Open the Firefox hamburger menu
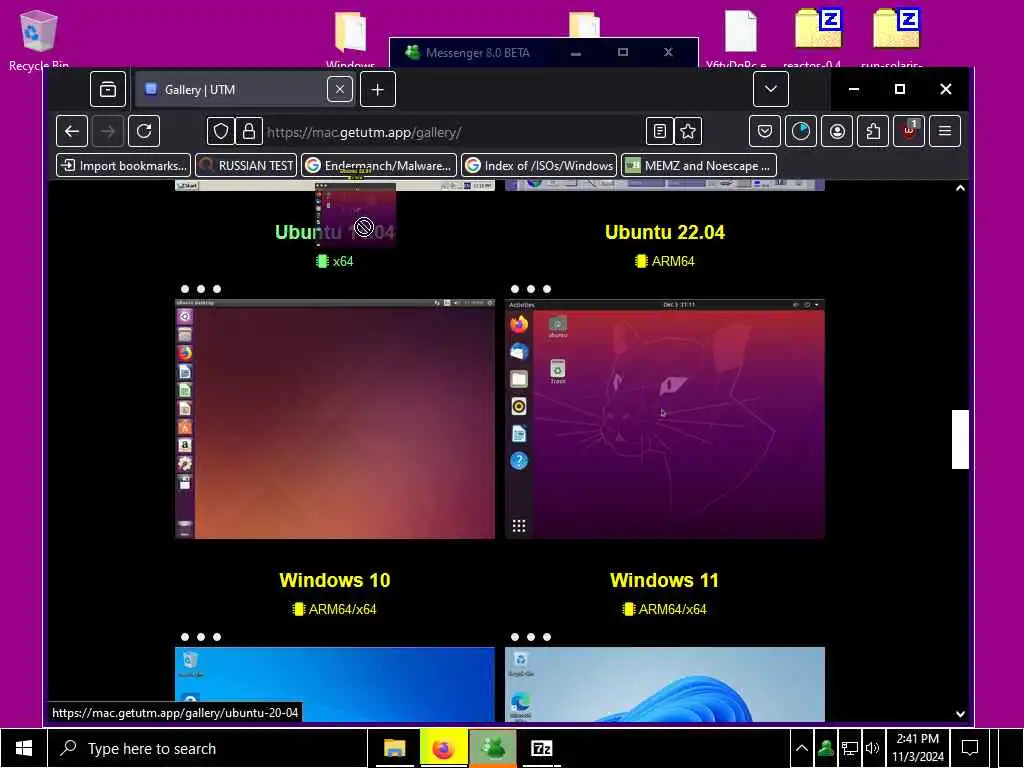This screenshot has height=768, width=1024. coord(944,131)
